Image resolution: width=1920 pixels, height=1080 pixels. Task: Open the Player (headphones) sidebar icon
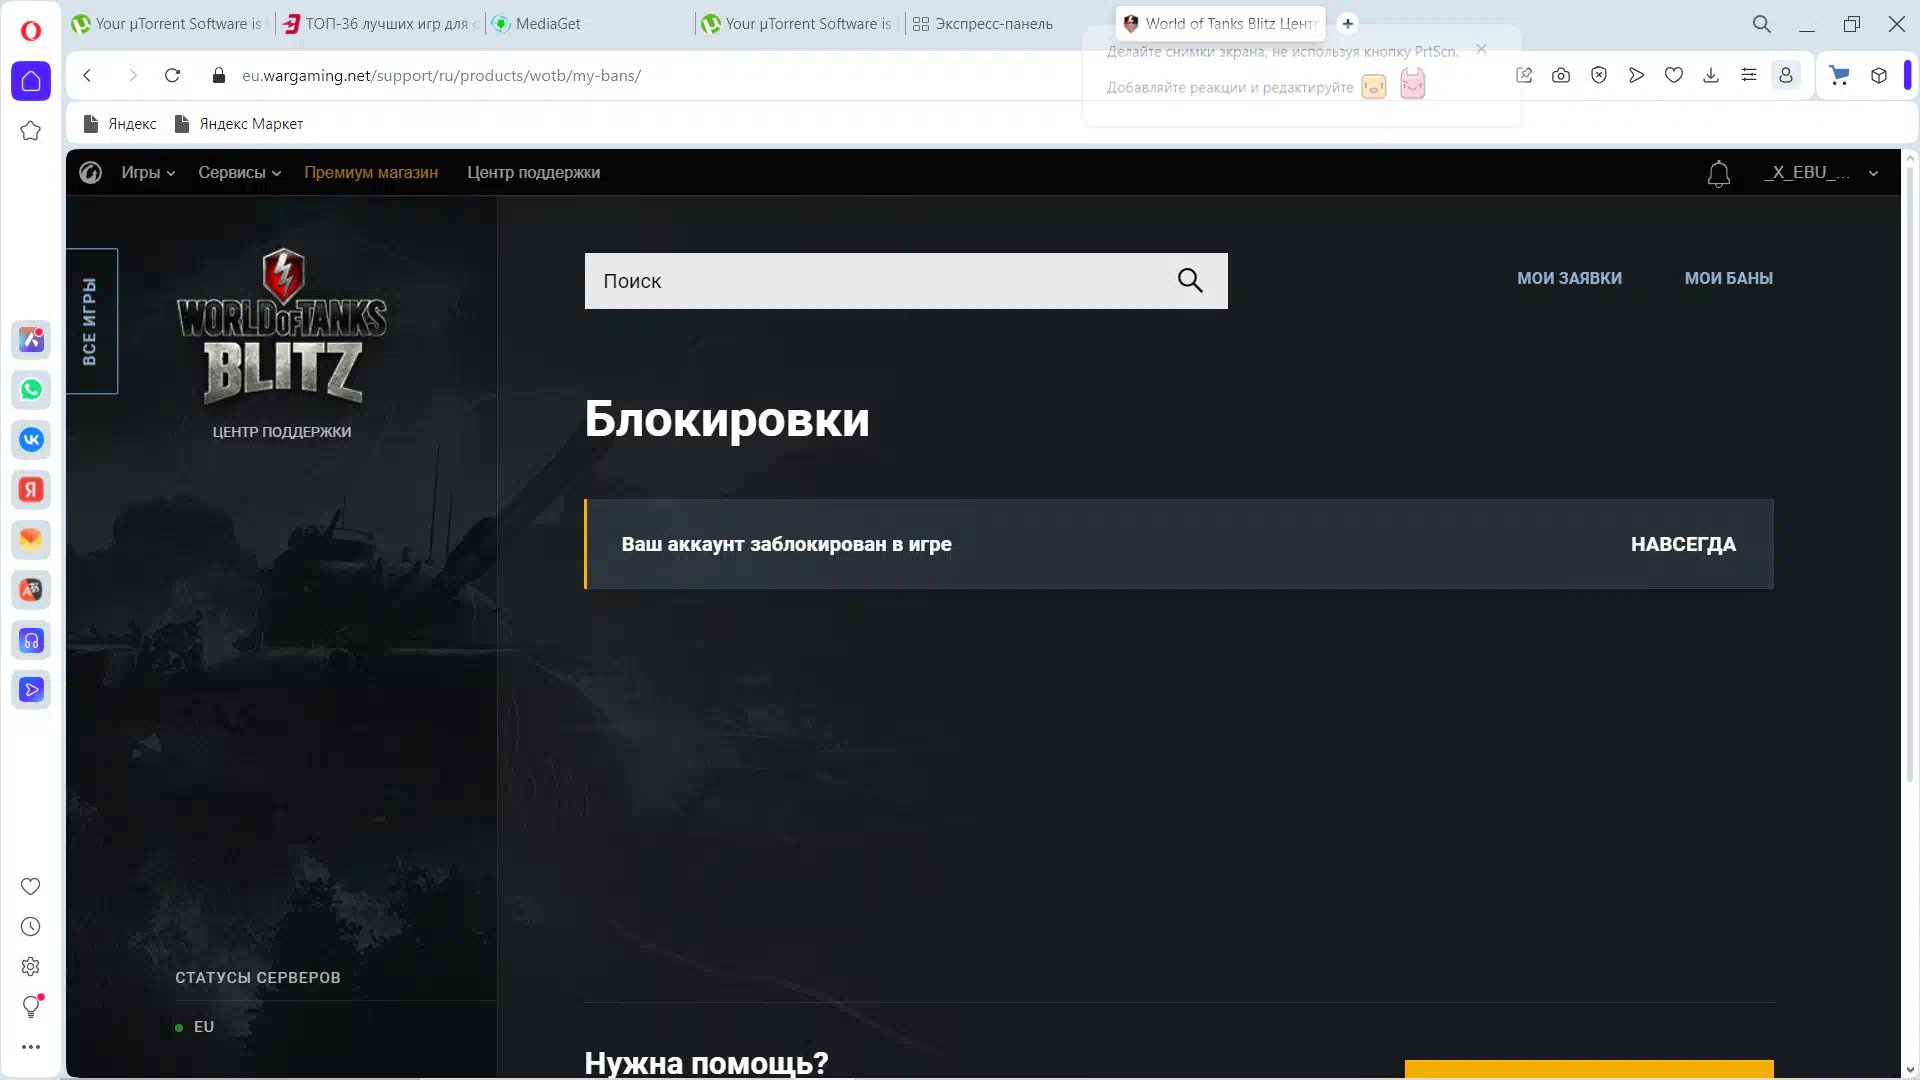pyautogui.click(x=31, y=640)
